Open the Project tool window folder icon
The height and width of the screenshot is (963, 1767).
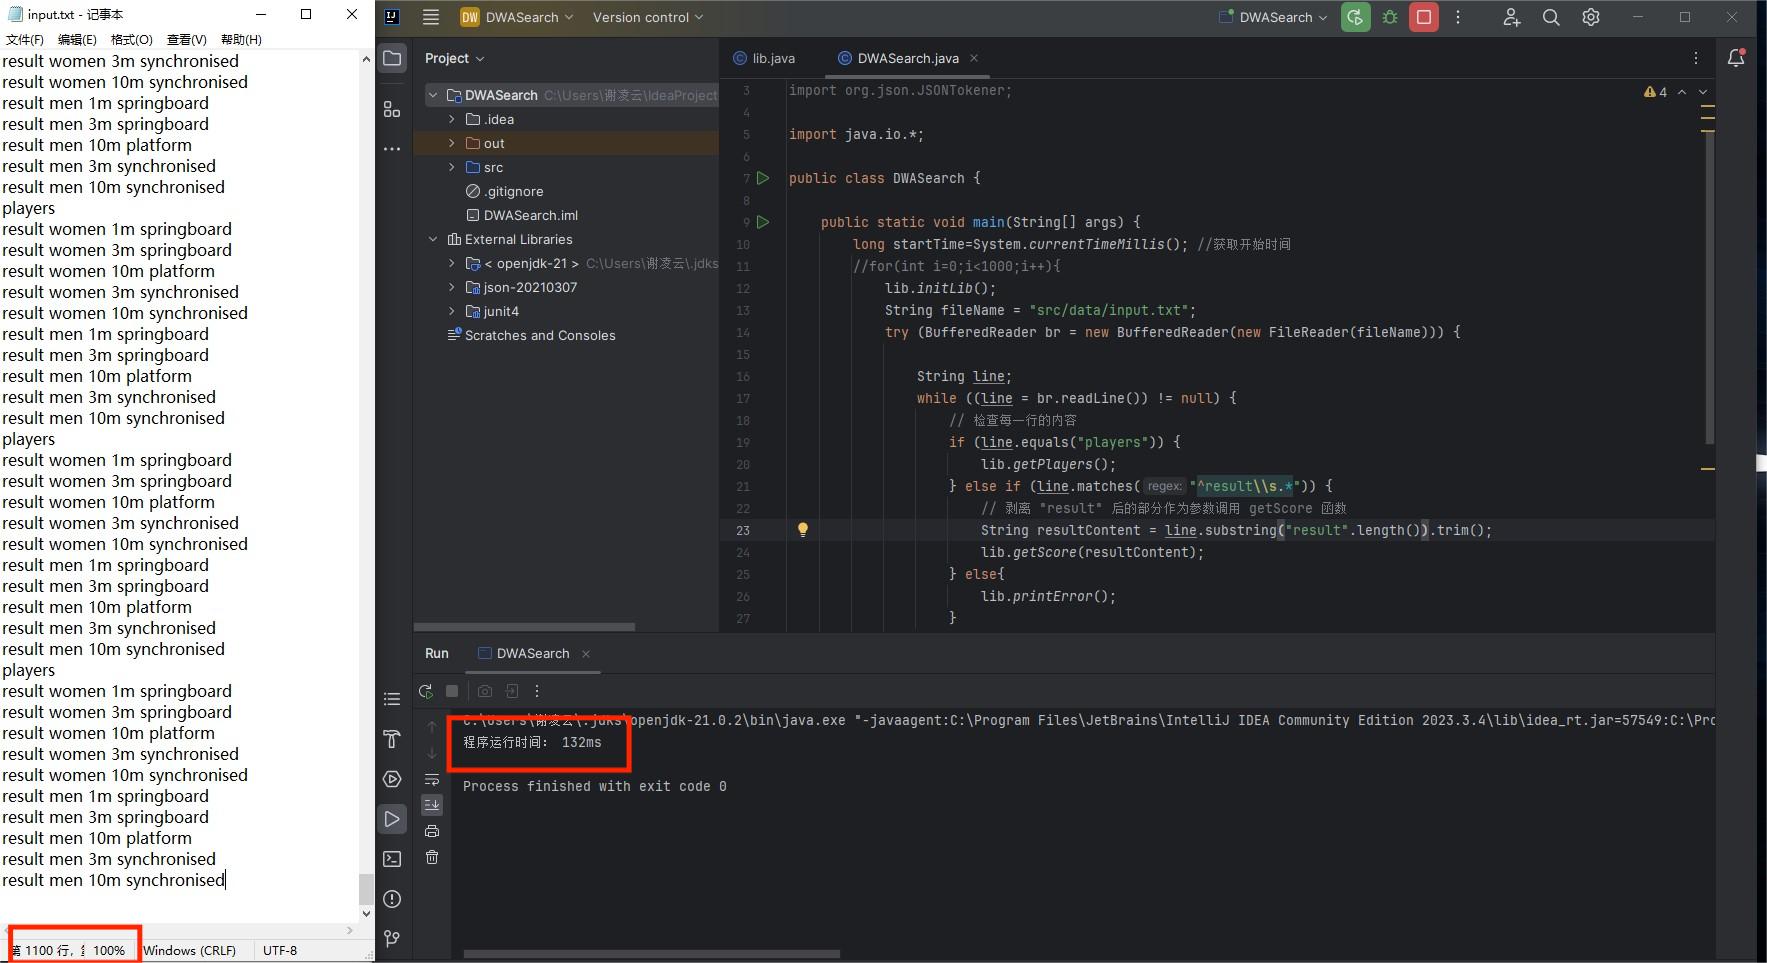point(392,58)
